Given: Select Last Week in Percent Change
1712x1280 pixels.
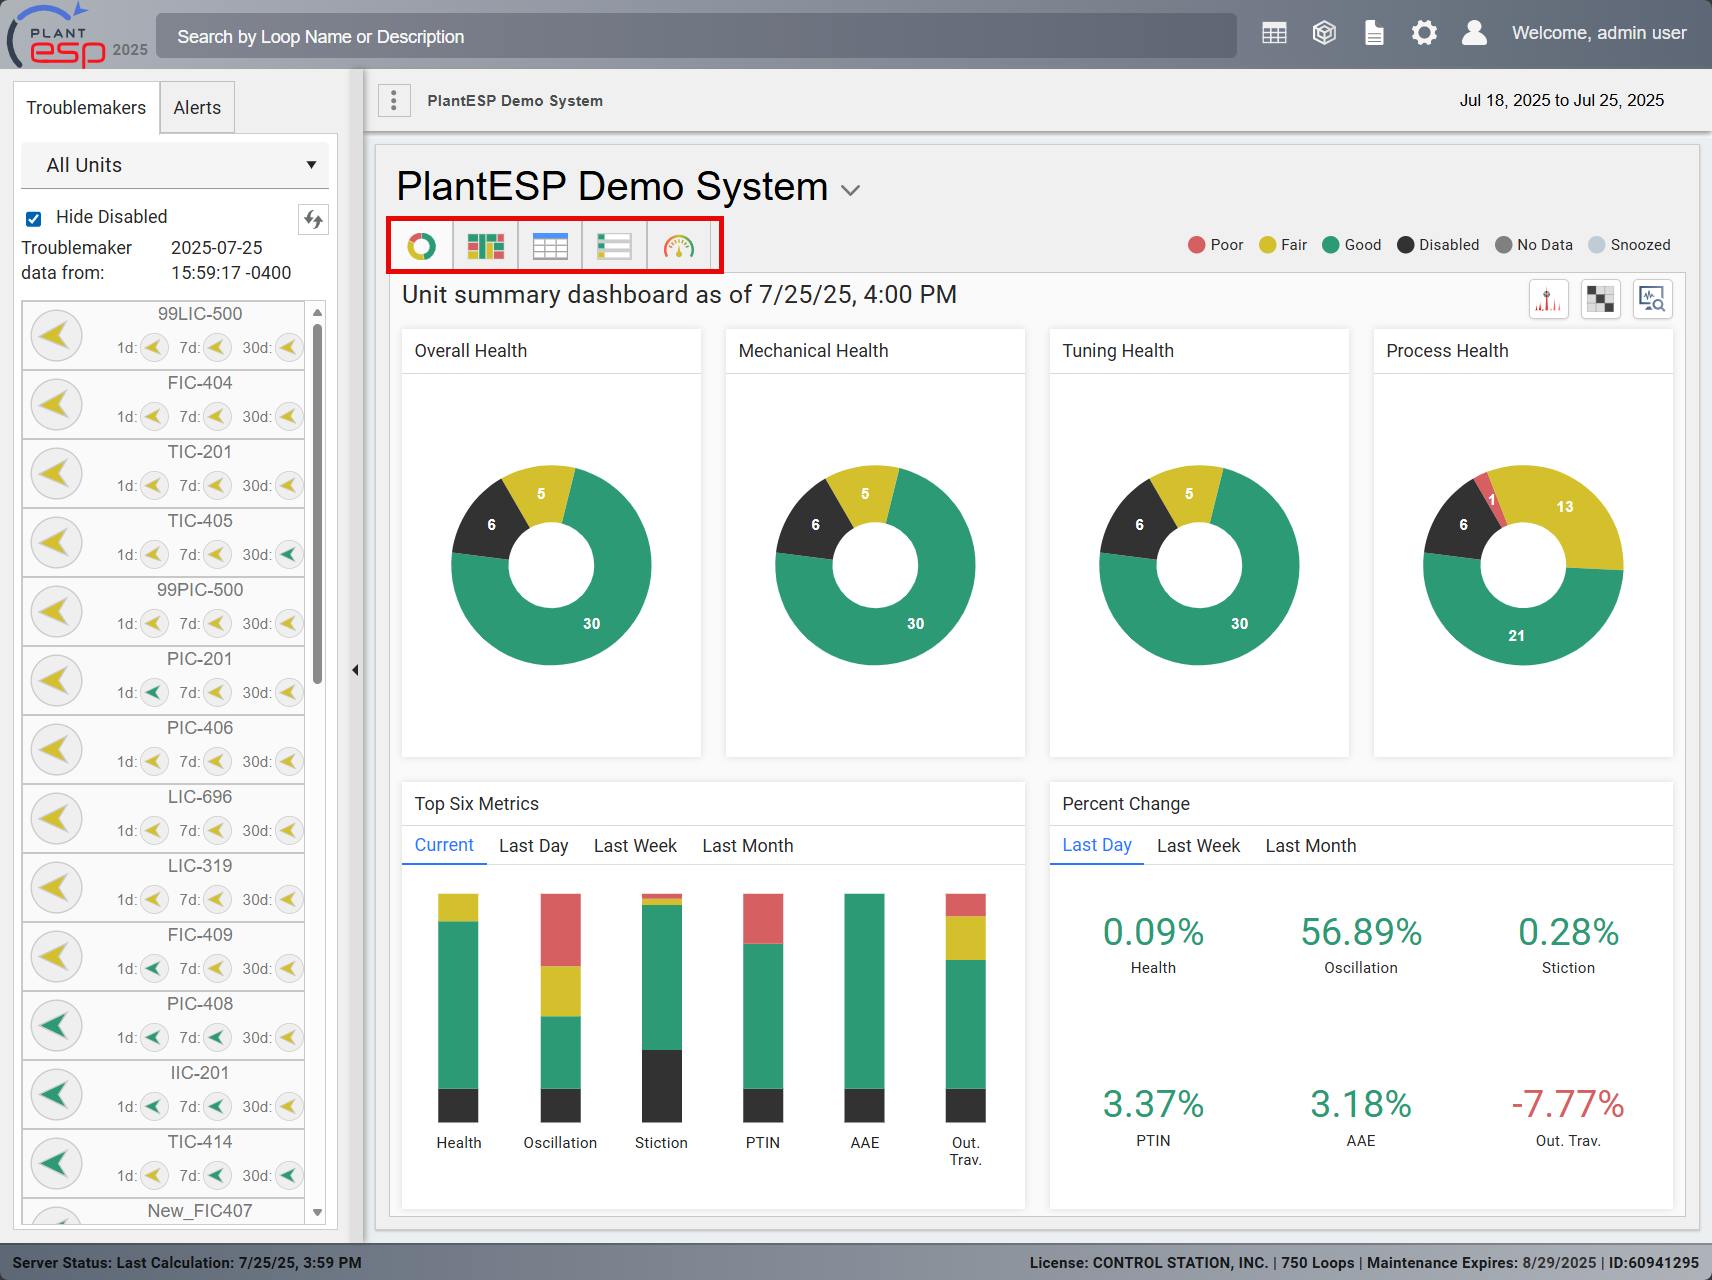Looking at the screenshot, I should click(x=1198, y=846).
